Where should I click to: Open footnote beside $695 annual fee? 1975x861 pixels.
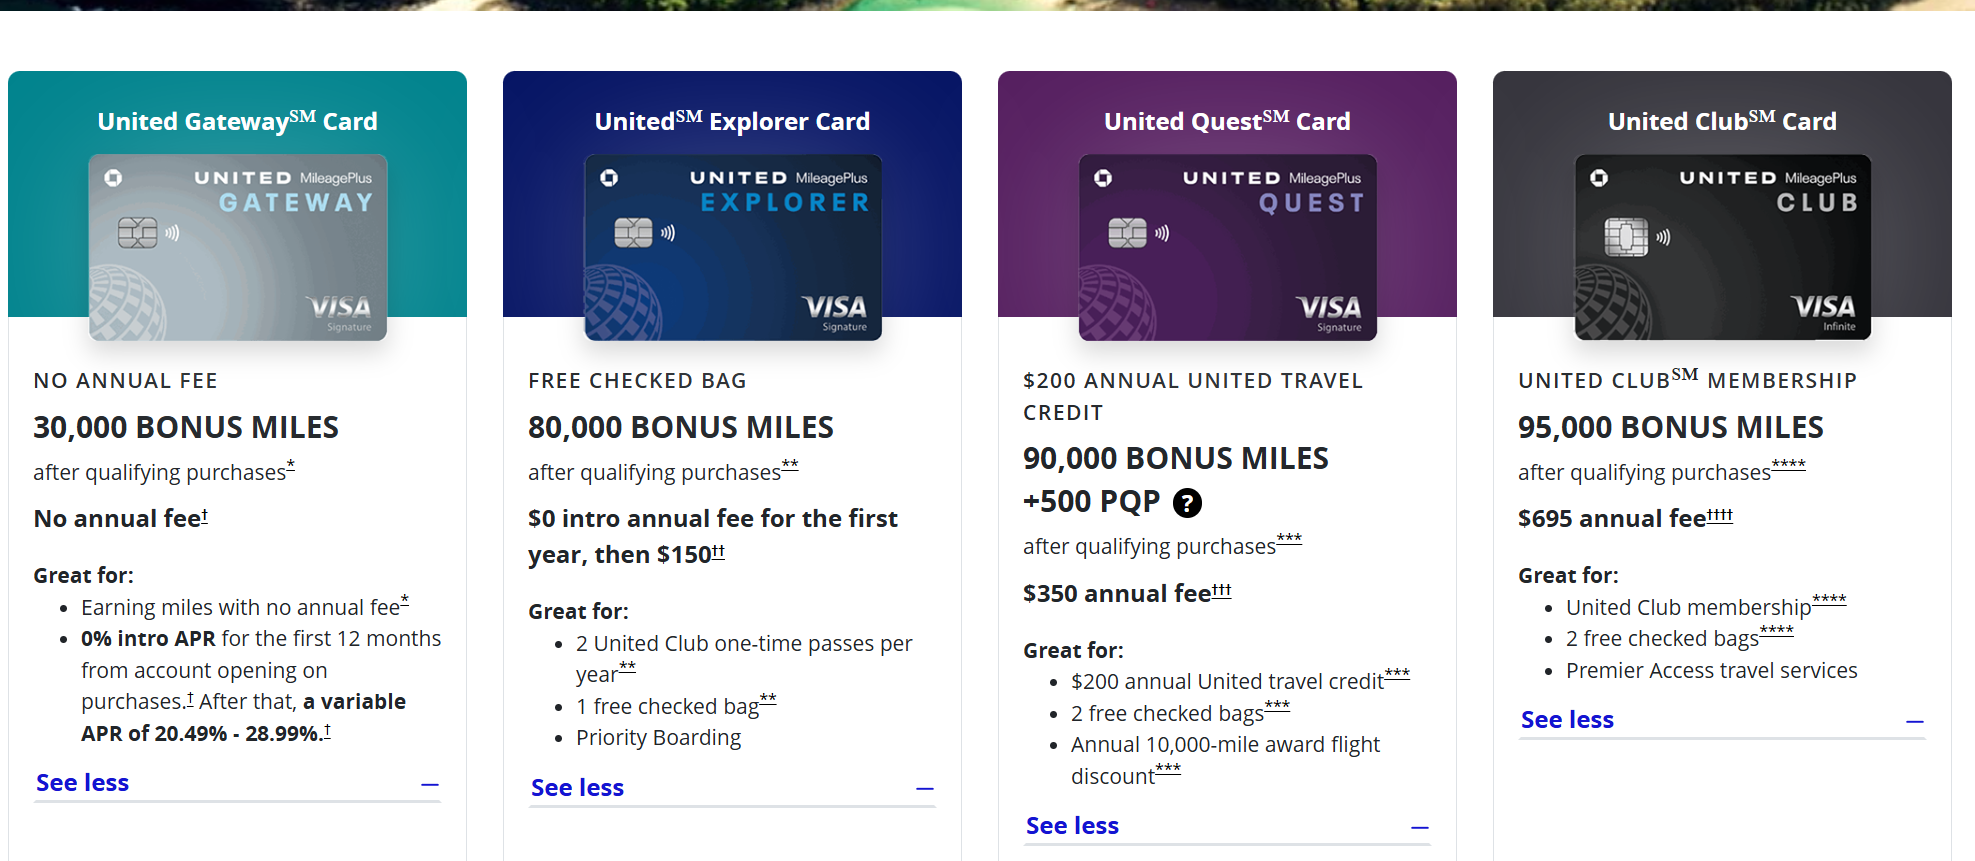tap(1720, 514)
